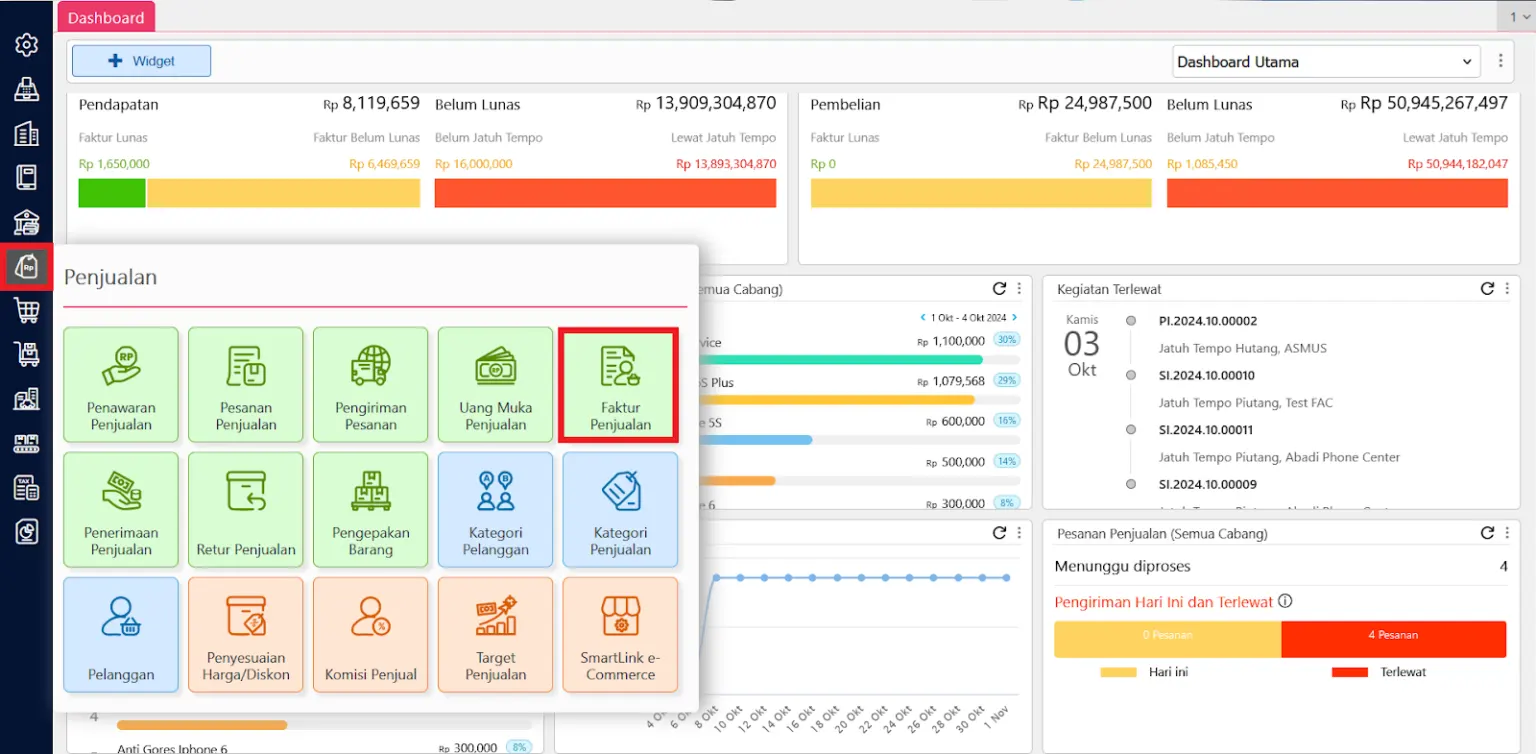The image size is (1536, 754).
Task: Click the red Terlewat 4 Pesanan bar
Action: coord(1393,635)
